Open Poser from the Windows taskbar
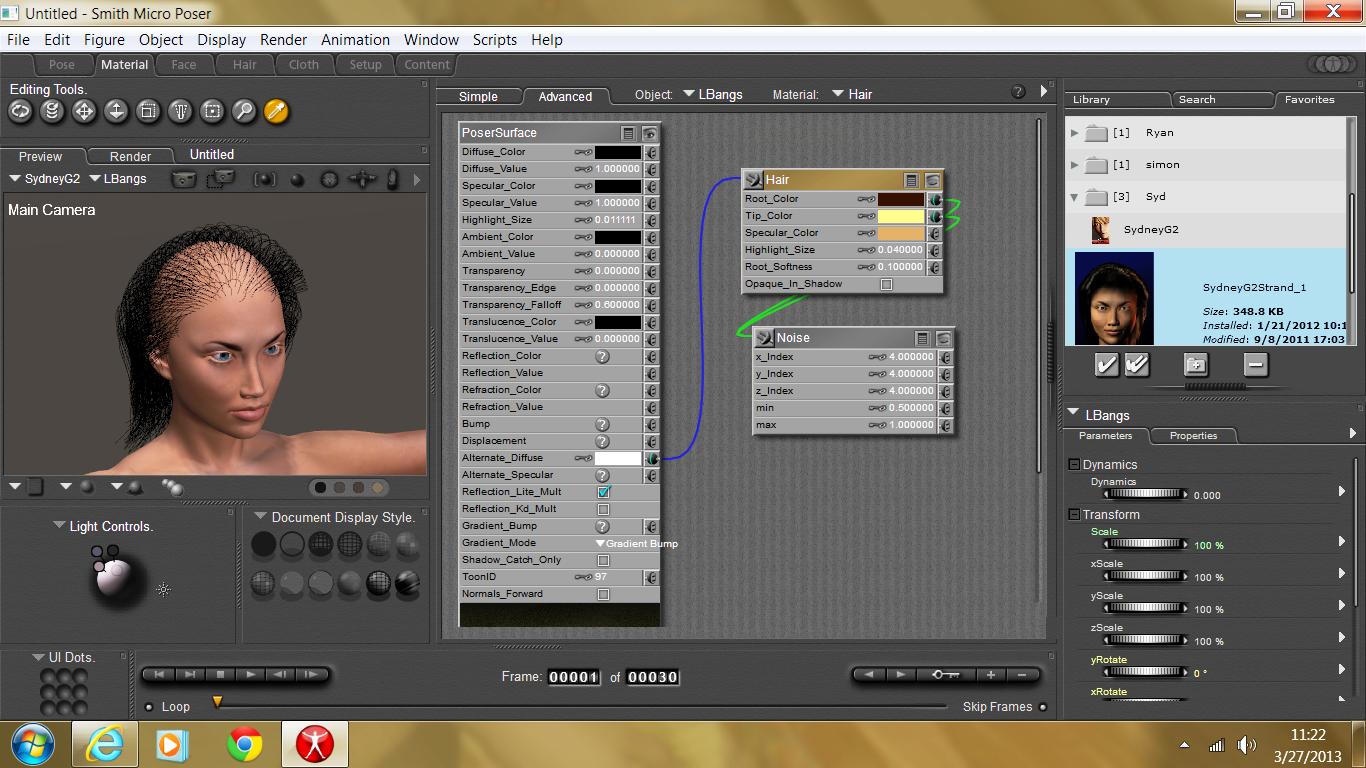The height and width of the screenshot is (768, 1366). [314, 744]
